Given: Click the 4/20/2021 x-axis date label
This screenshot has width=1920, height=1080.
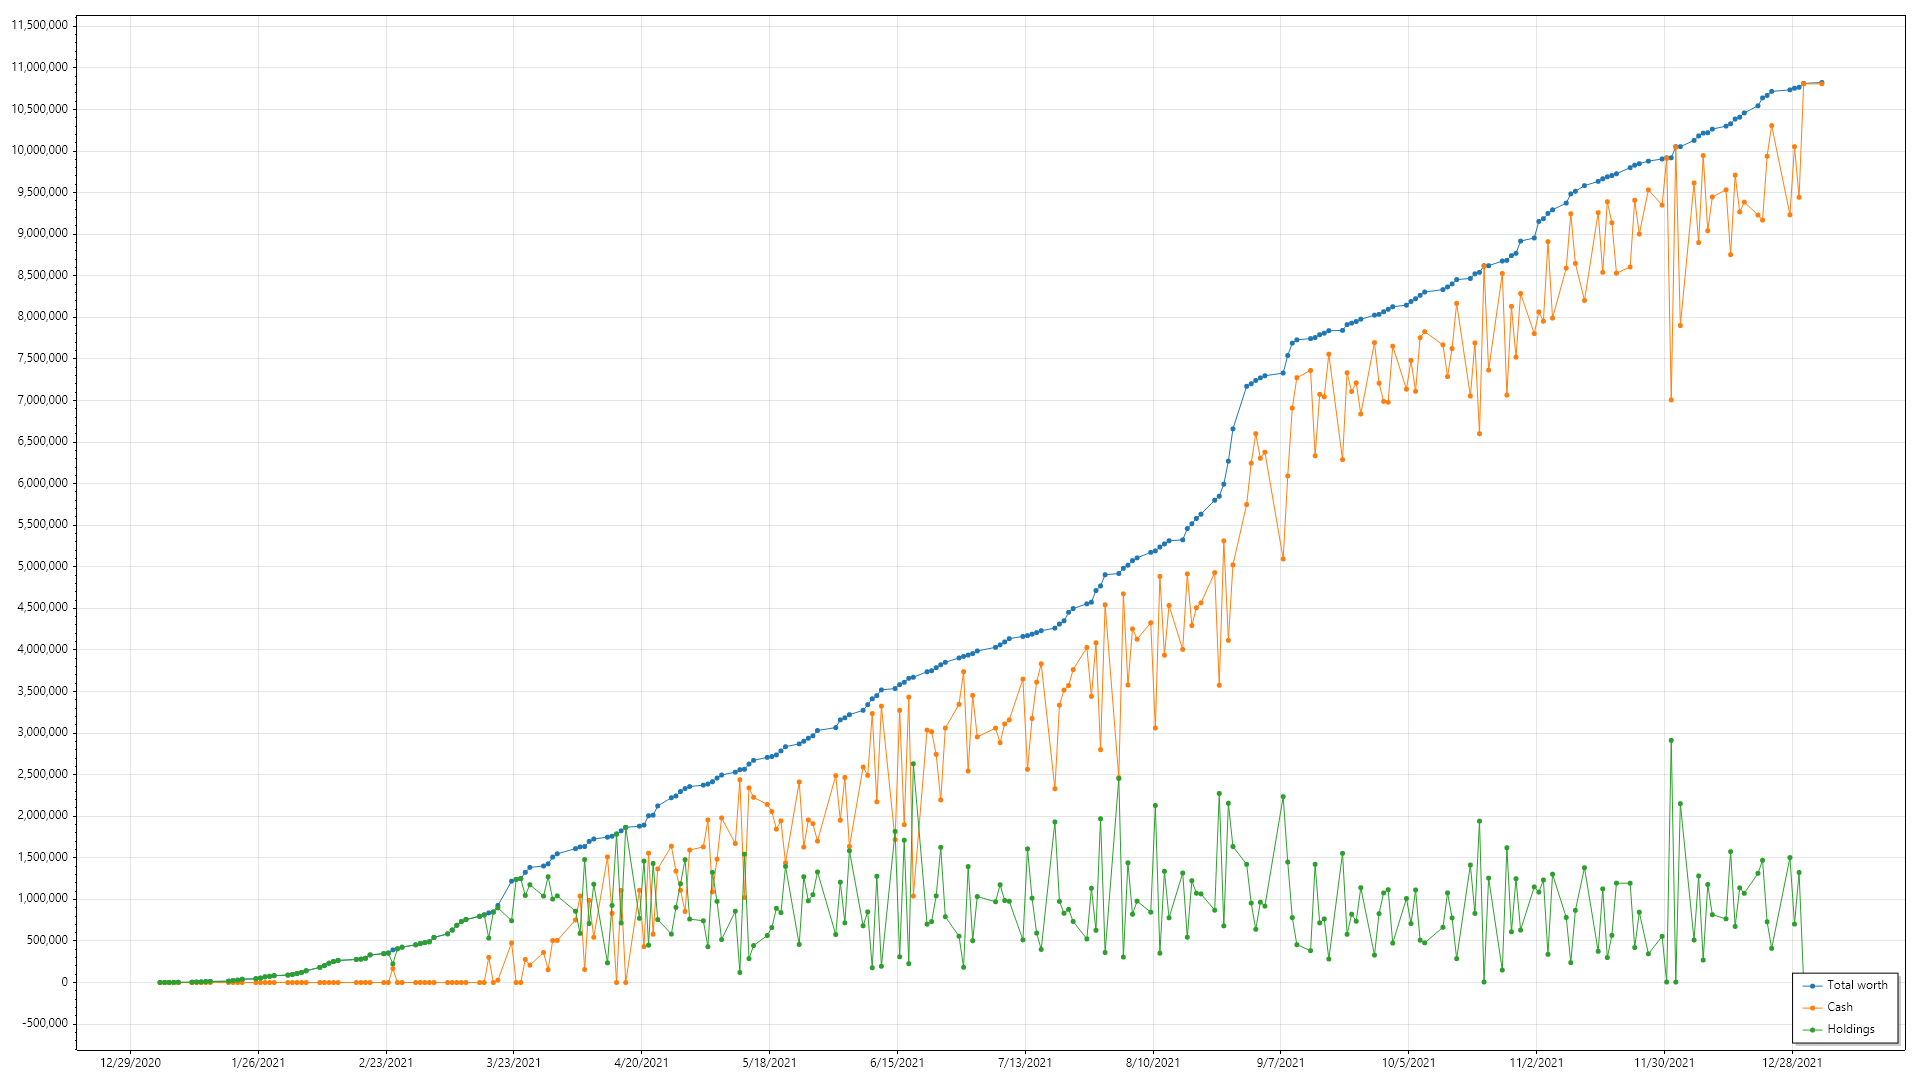Looking at the screenshot, I should pyautogui.click(x=641, y=1063).
